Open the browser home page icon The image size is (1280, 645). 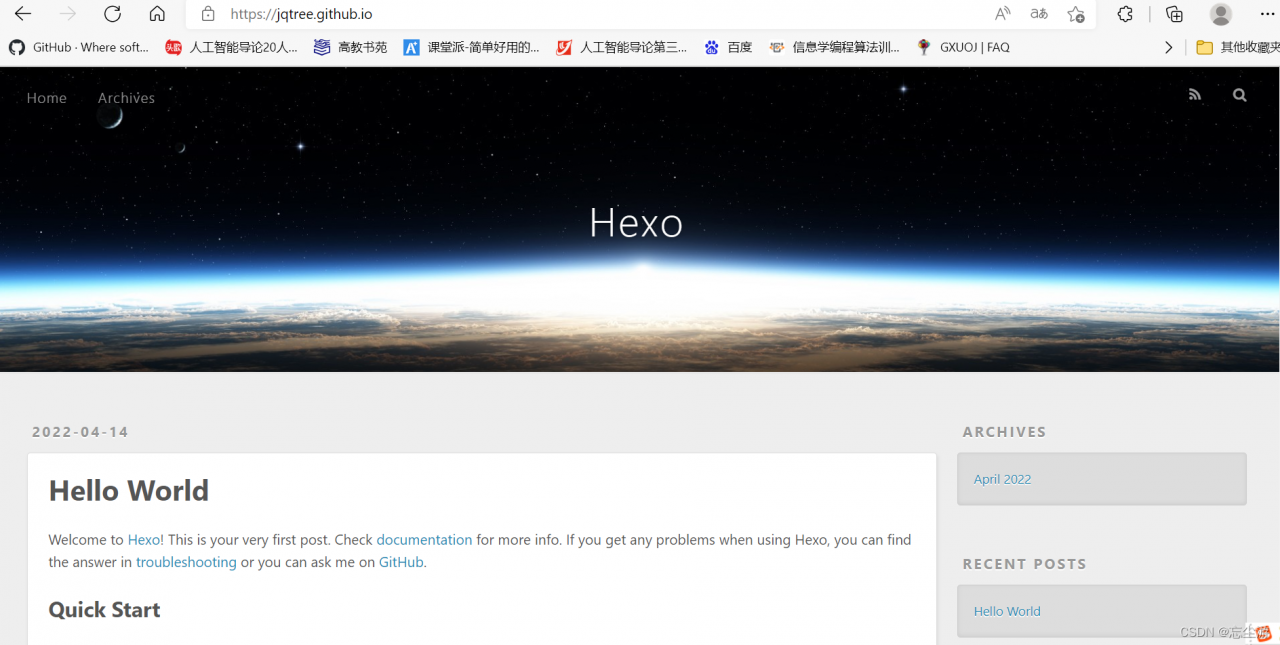[157, 14]
